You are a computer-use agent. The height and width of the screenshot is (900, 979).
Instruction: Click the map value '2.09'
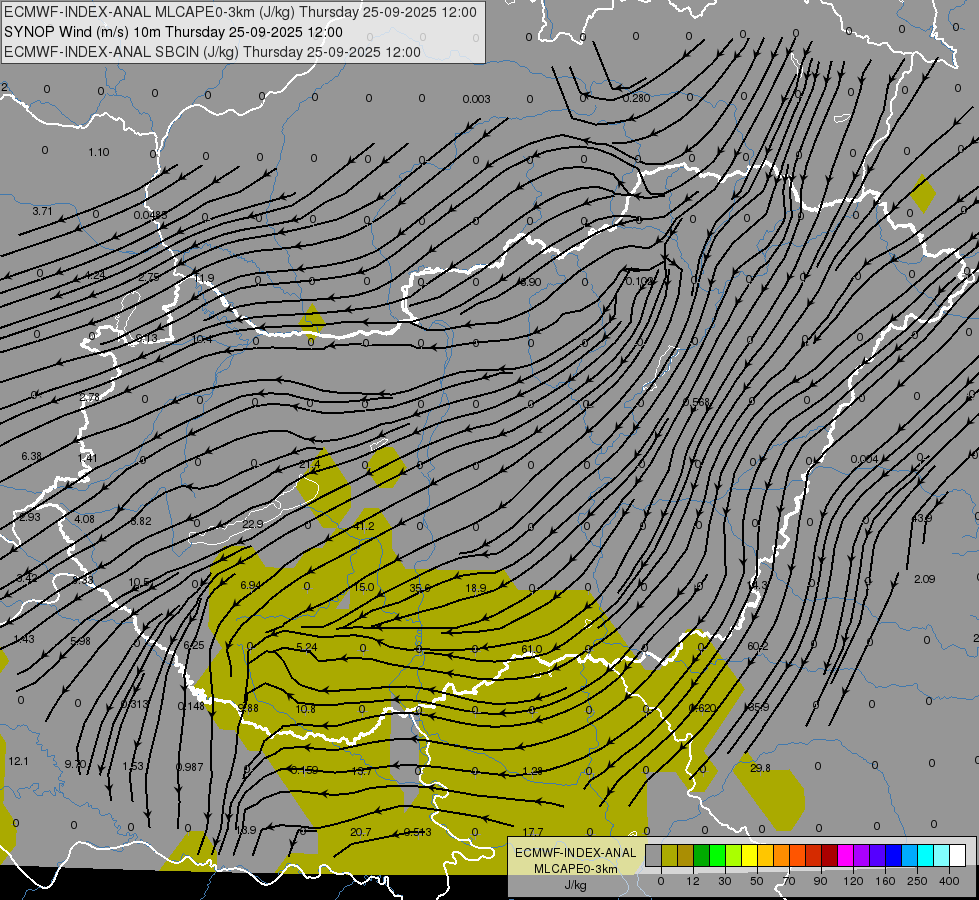click(x=925, y=579)
